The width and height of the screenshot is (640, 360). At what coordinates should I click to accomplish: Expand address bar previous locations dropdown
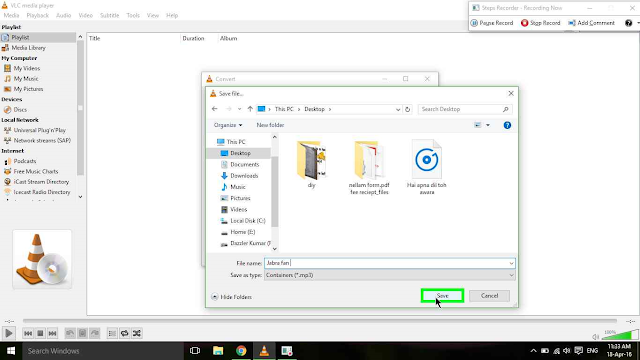[x=398, y=109]
